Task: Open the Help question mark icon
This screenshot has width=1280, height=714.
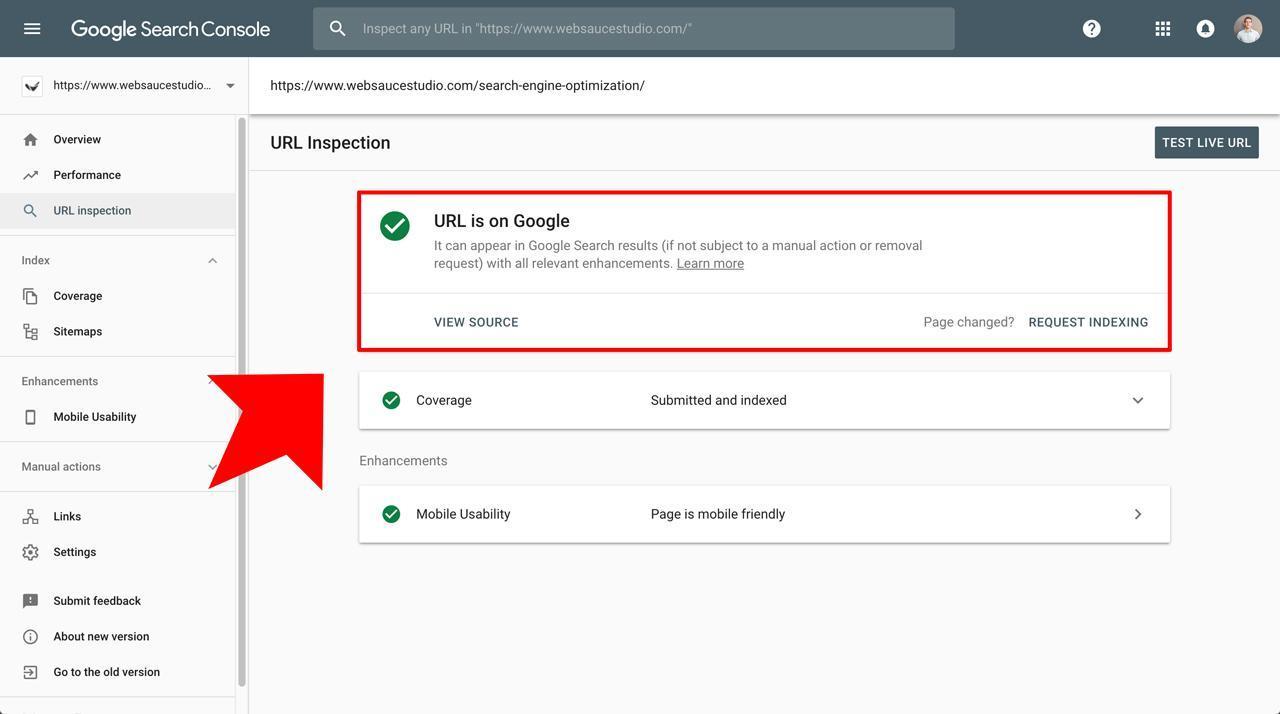Action: (x=1092, y=29)
